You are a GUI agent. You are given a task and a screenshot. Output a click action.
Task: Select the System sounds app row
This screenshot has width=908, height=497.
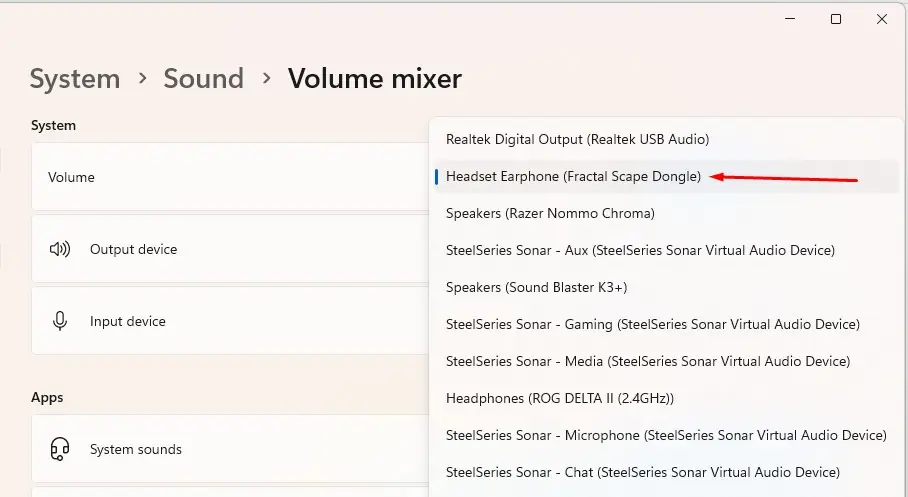coord(230,449)
